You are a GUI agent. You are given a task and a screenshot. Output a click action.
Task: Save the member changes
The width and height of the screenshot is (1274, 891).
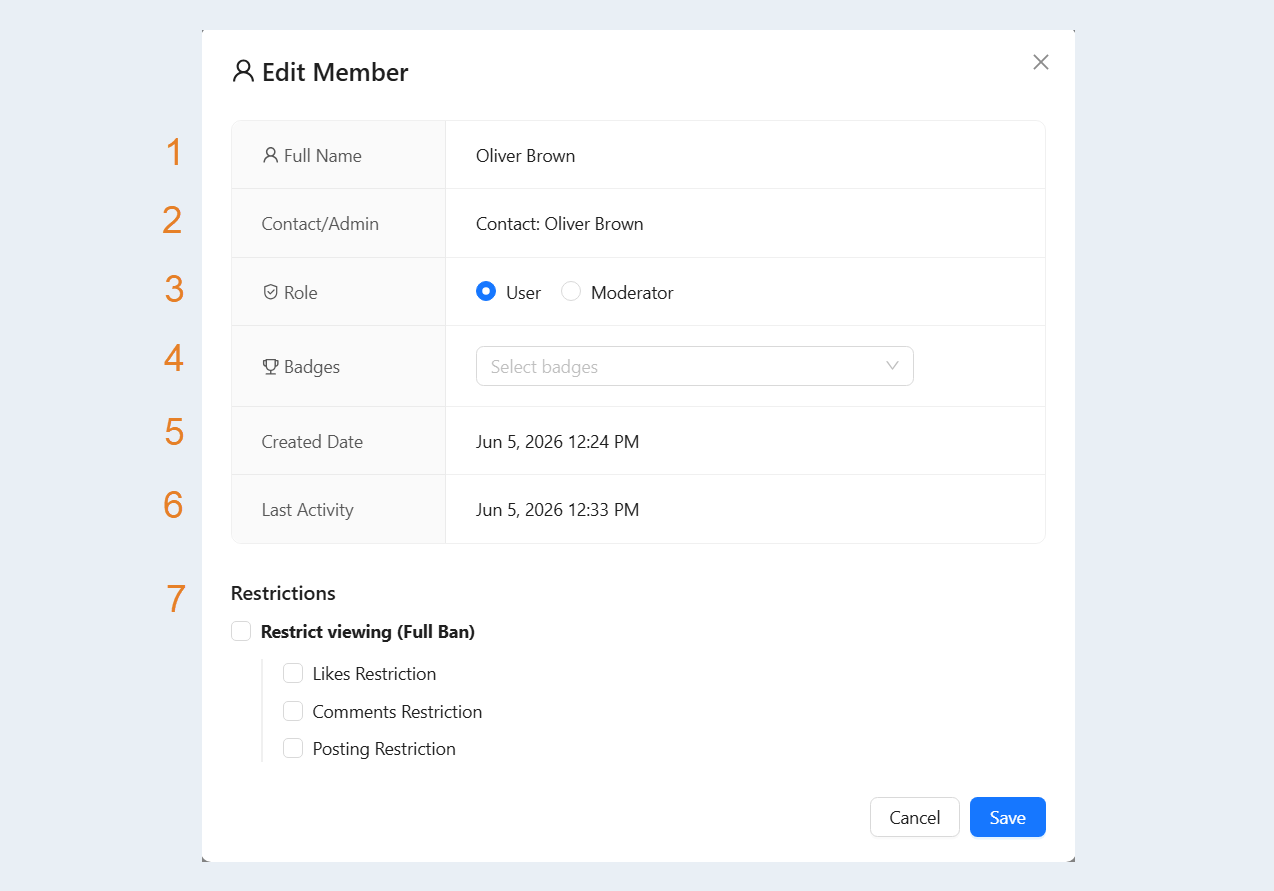point(1008,817)
